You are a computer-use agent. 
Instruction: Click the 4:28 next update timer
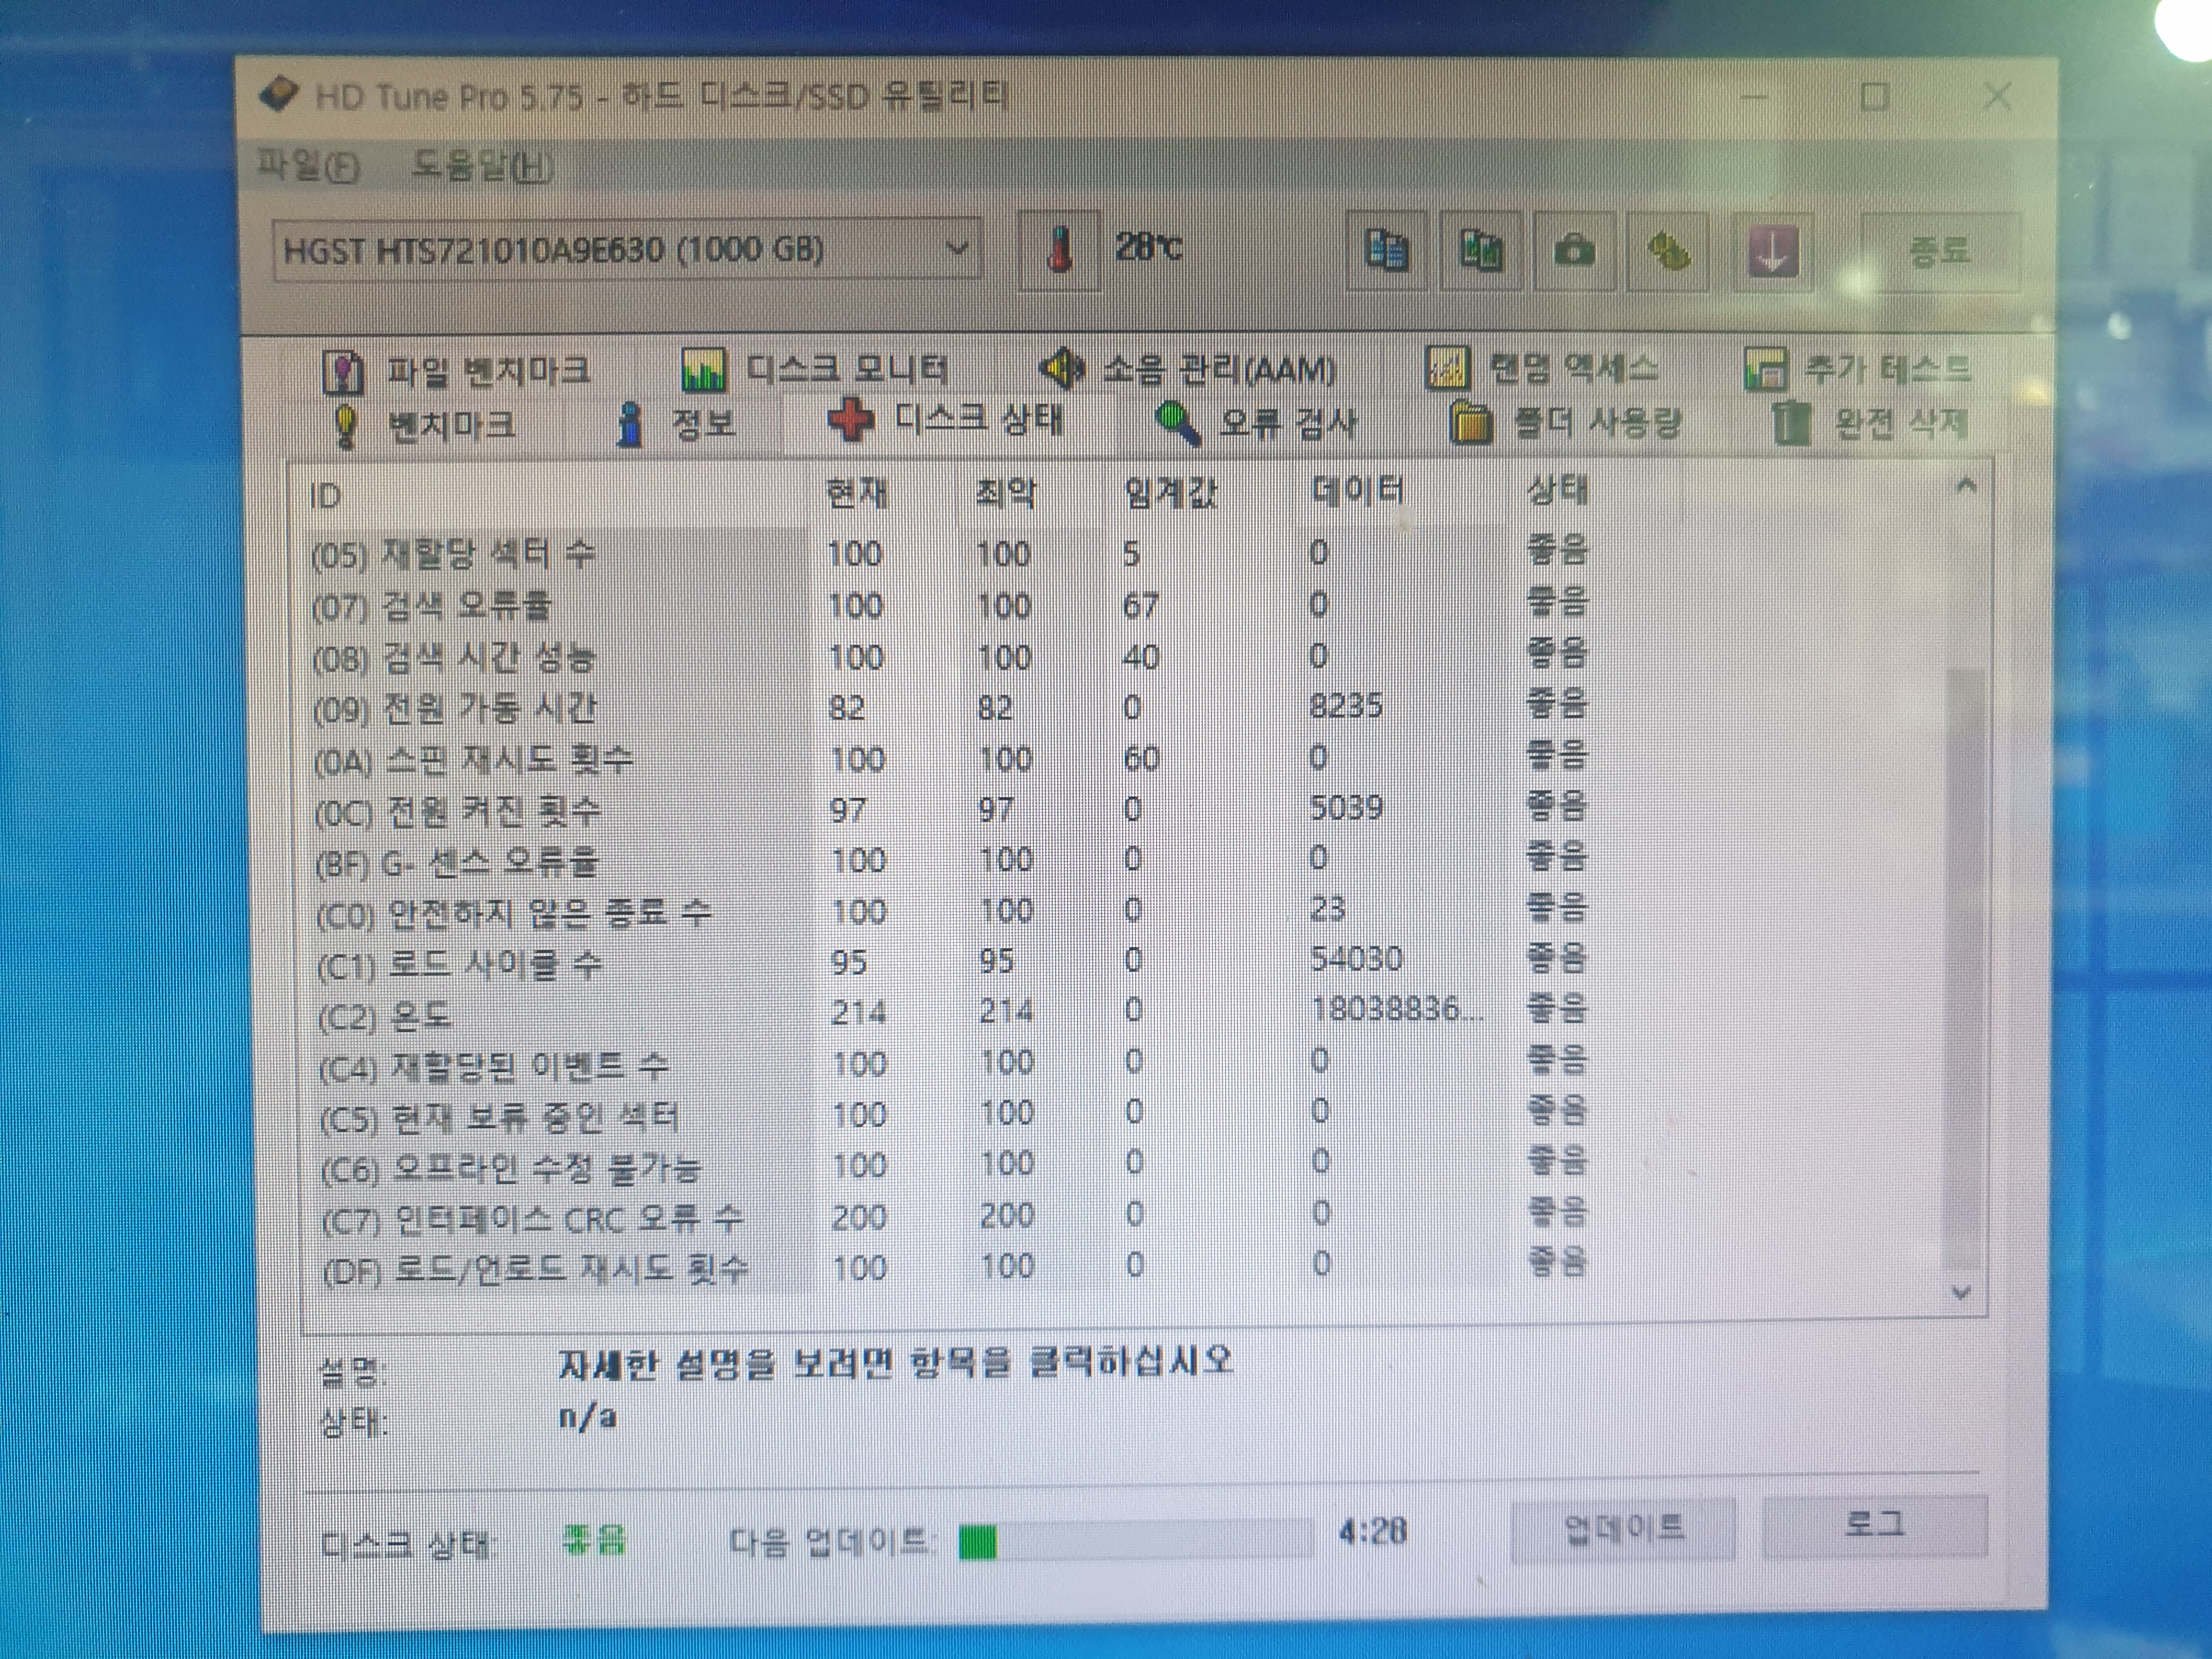[1372, 1531]
